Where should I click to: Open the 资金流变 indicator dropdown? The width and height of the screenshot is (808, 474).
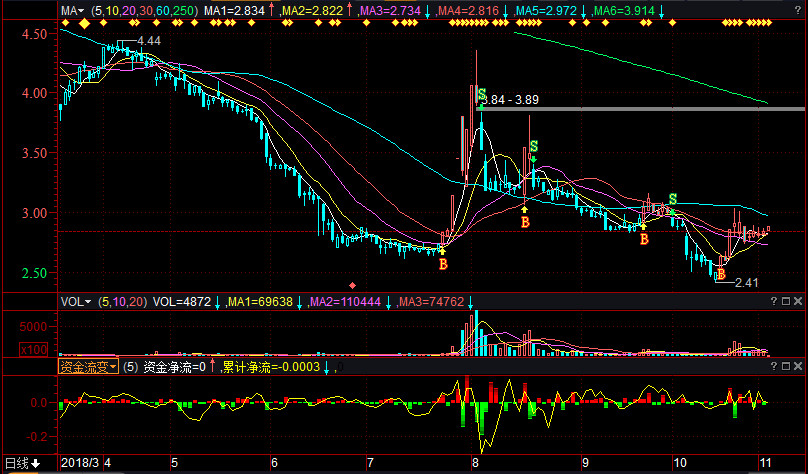point(88,367)
